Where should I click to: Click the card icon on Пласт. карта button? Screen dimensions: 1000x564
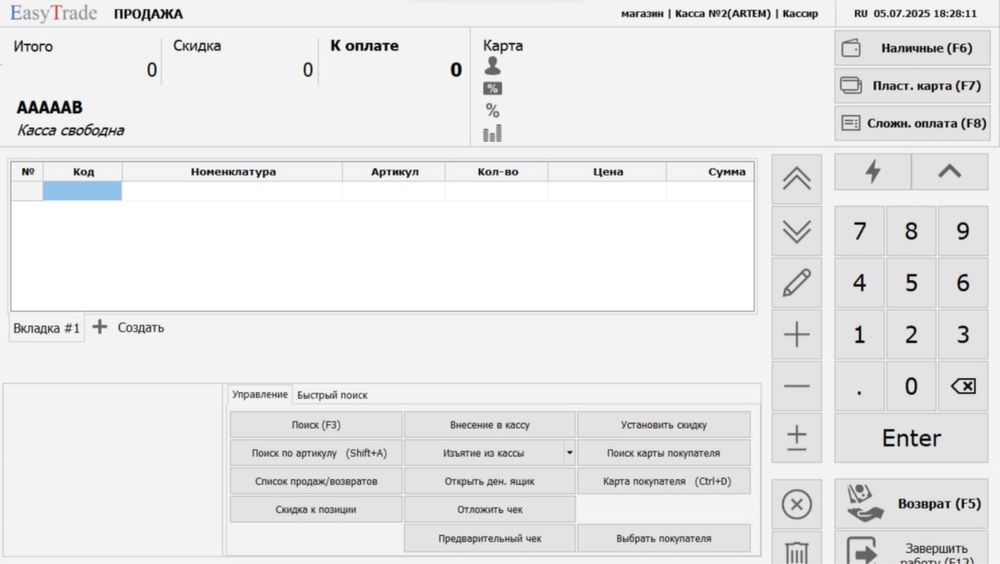(x=851, y=85)
